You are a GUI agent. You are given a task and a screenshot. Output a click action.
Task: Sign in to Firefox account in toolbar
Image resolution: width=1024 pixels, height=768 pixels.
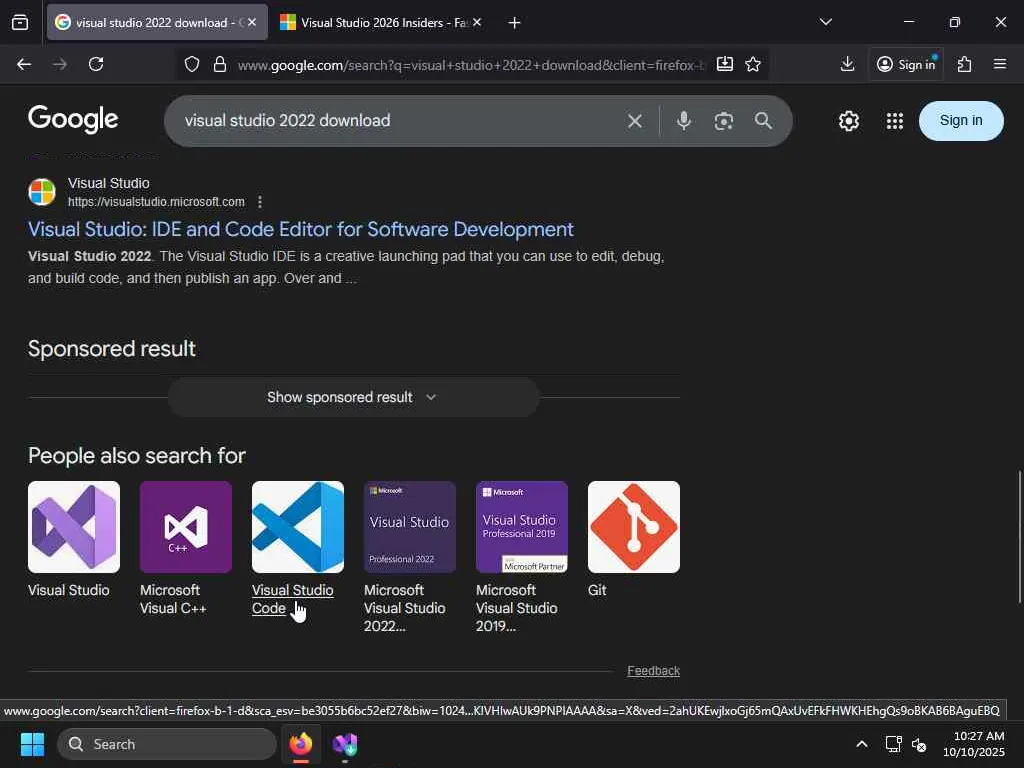(x=906, y=64)
